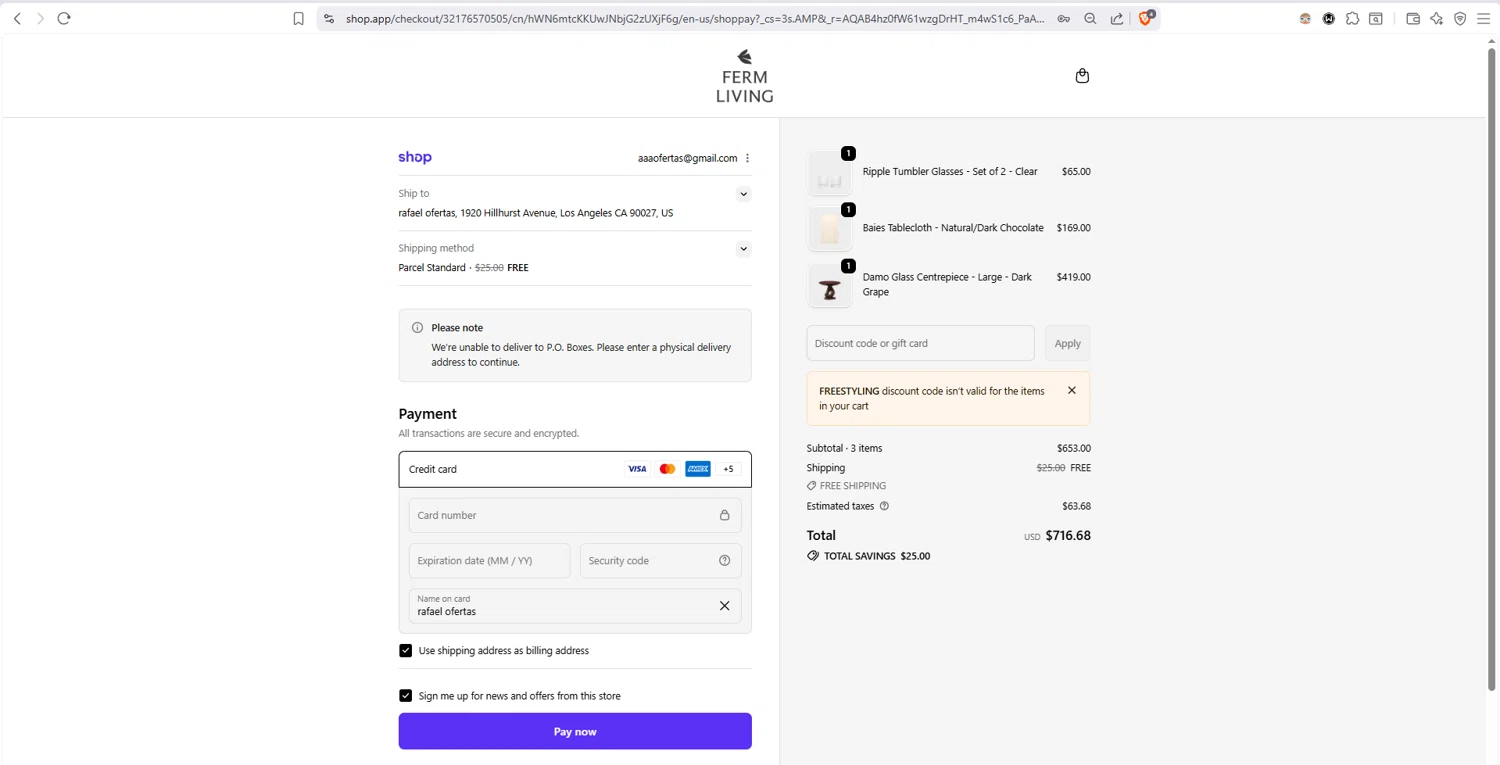This screenshot has height=765, width=1500.
Task: Expand the Ship to address section
Action: click(743, 194)
